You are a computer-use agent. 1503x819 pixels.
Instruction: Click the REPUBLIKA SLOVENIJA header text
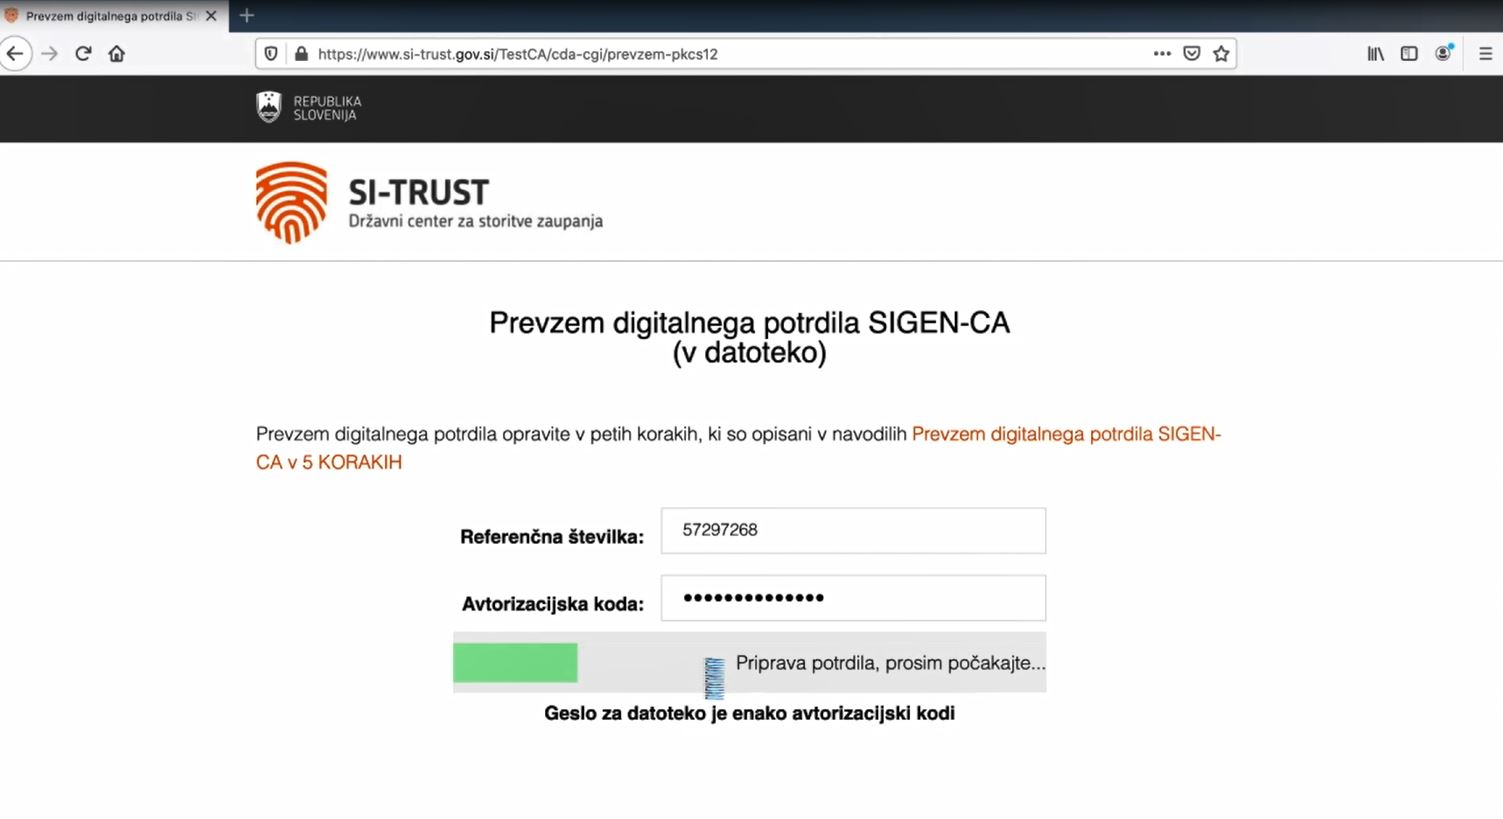327,108
